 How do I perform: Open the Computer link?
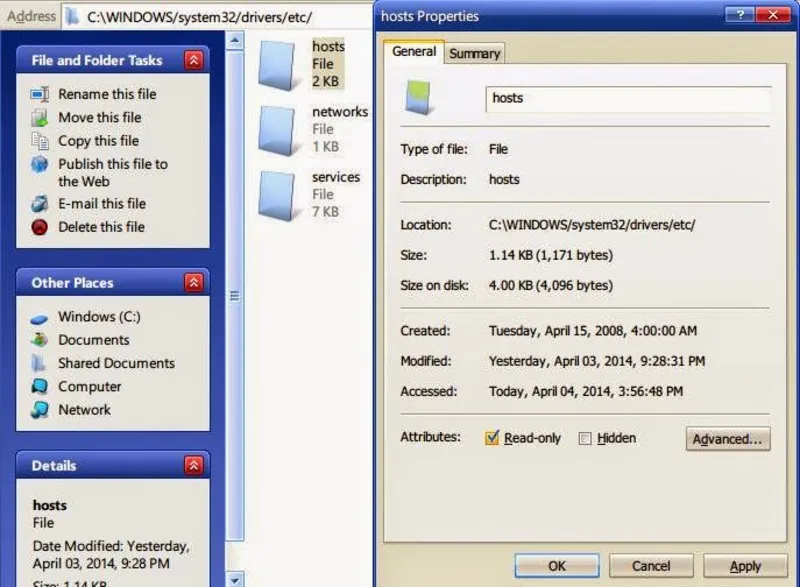(90, 387)
